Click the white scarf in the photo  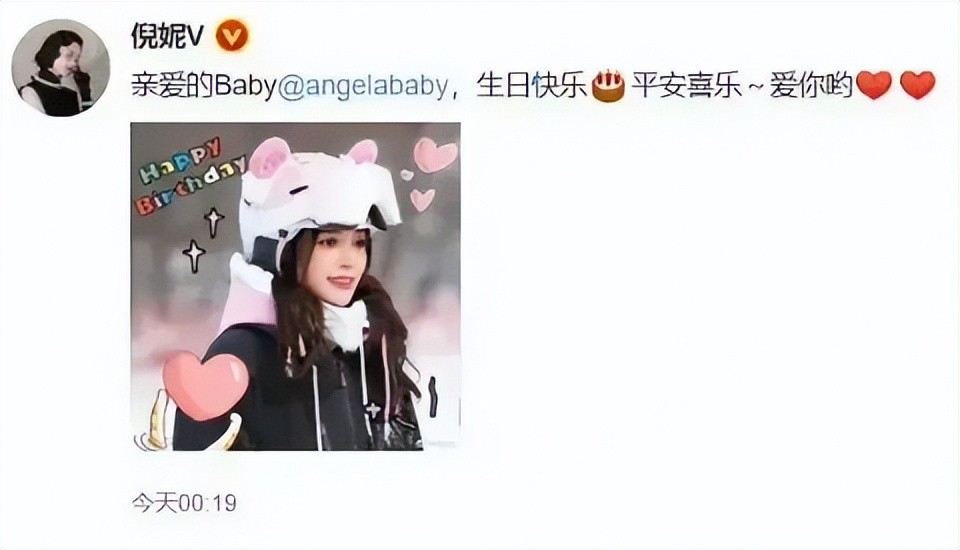coord(345,323)
